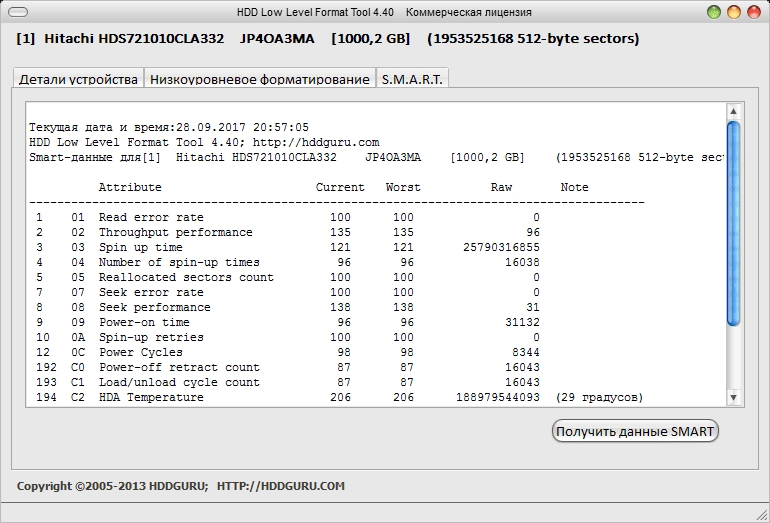Image resolution: width=770 pixels, height=523 pixels.
Task: Select the S.M.A.R.T. tab
Action: tap(412, 79)
